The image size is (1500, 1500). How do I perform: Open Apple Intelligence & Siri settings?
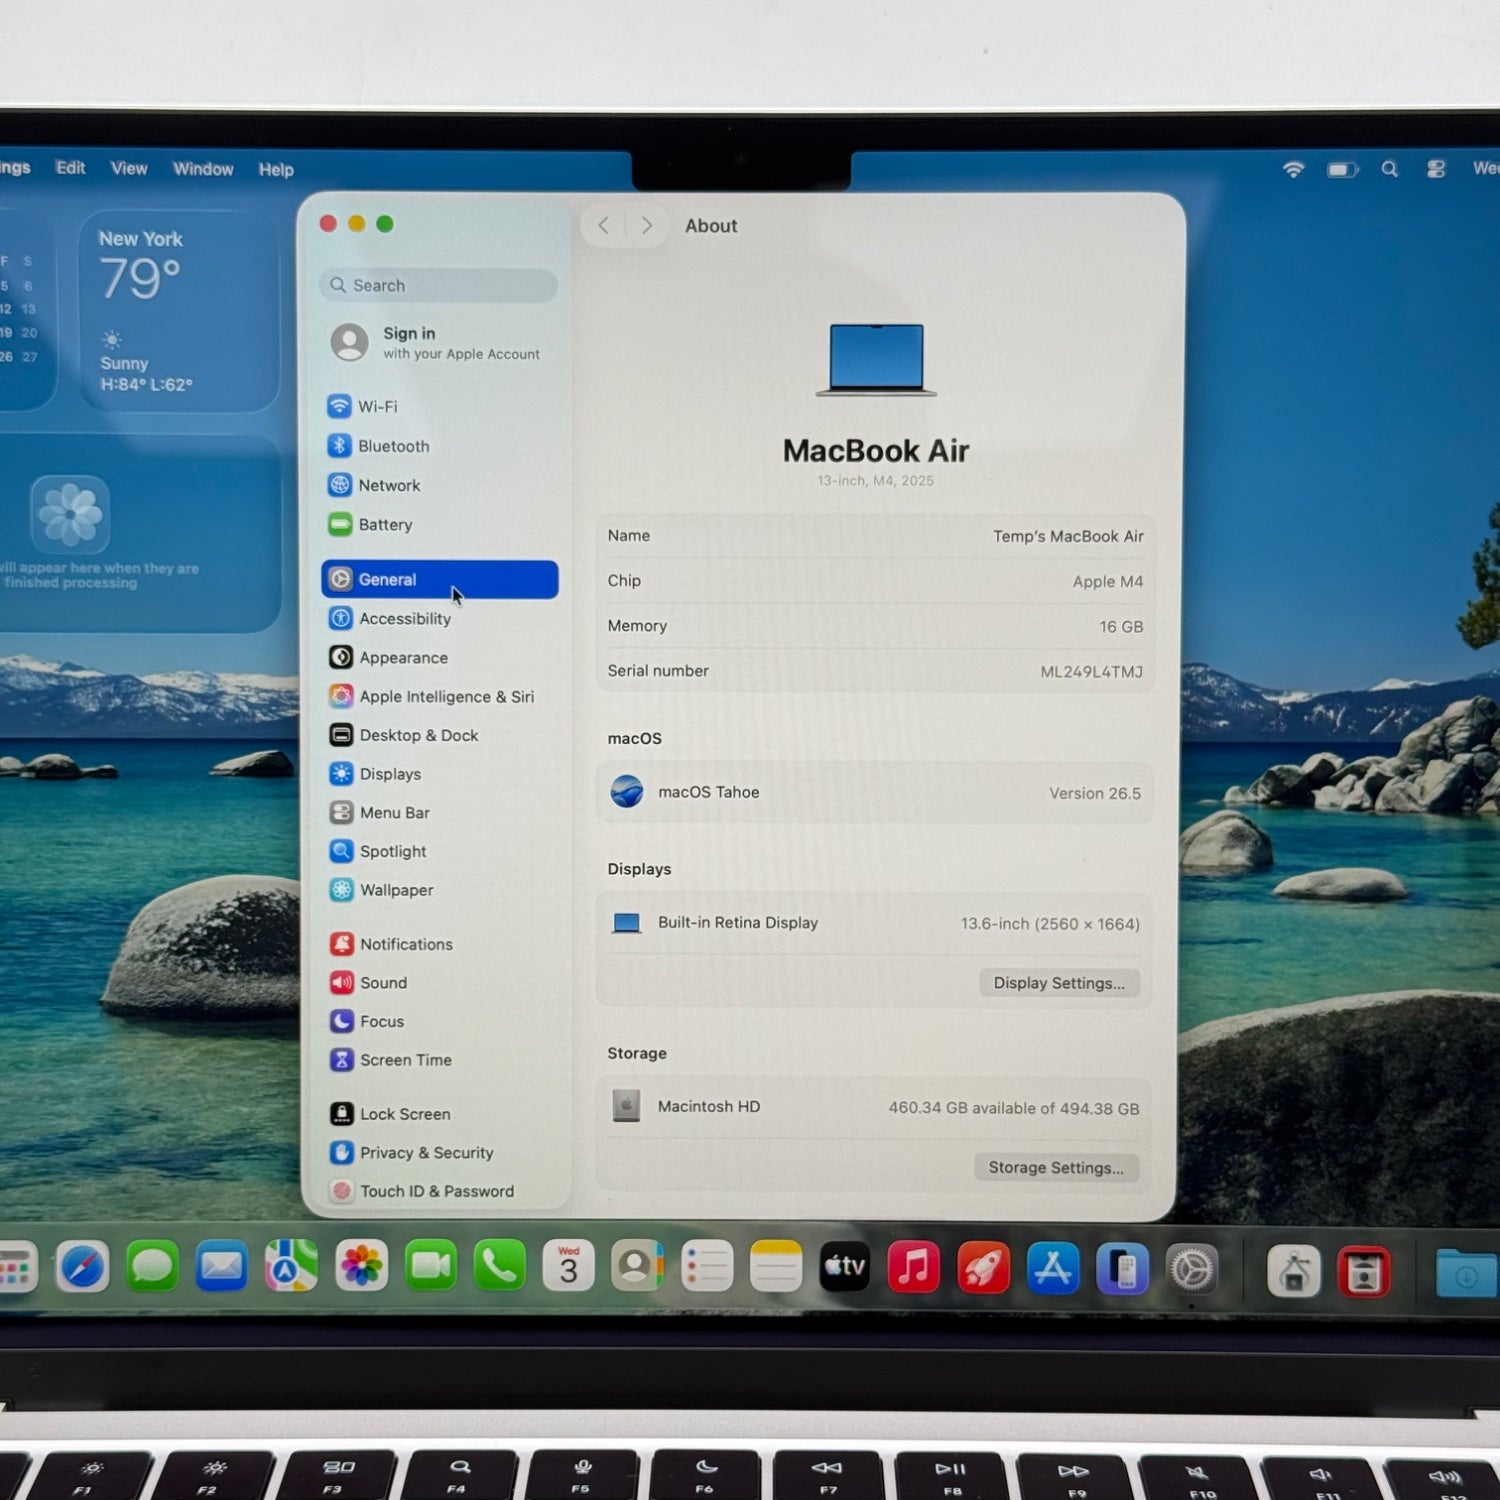click(440, 696)
